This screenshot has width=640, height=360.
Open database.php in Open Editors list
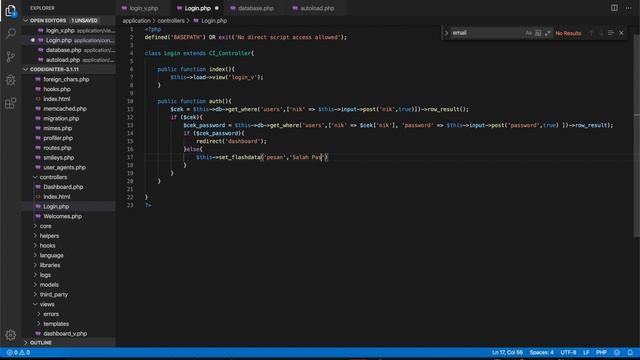69,50
